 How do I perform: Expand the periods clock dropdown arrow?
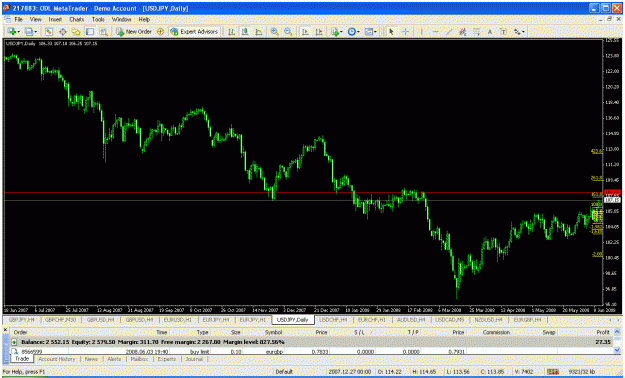[358, 32]
